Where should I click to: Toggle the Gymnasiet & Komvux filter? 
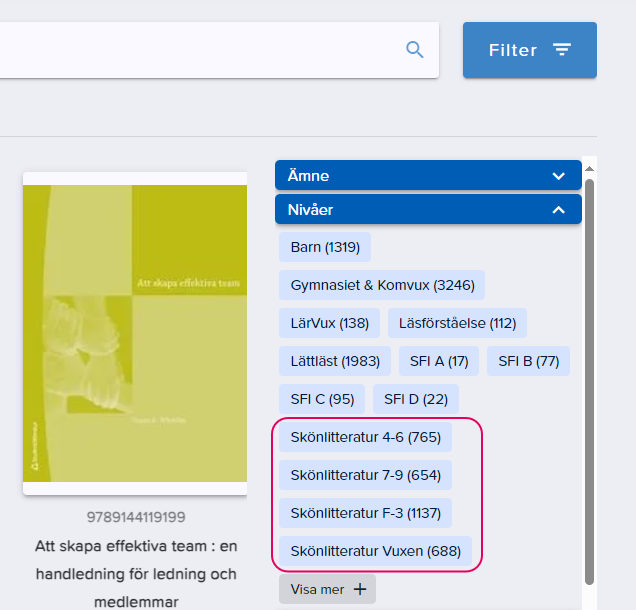pos(382,285)
